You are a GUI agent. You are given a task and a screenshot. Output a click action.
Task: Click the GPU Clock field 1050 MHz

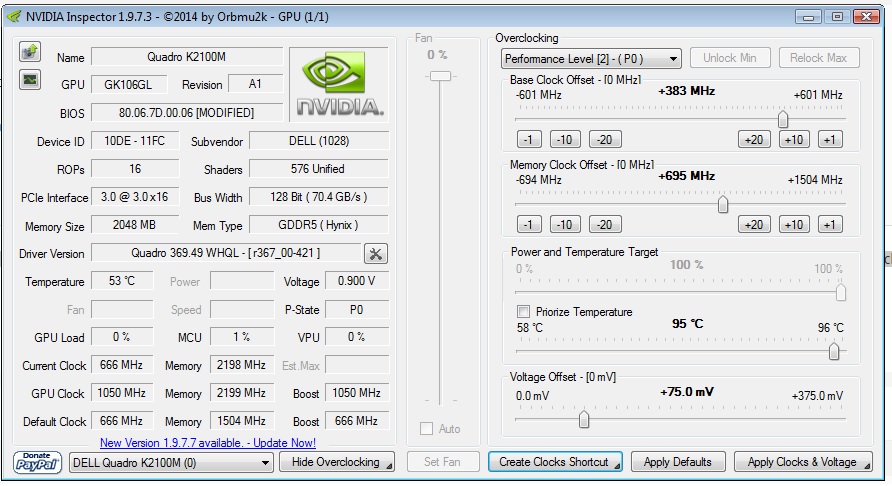pos(122,393)
